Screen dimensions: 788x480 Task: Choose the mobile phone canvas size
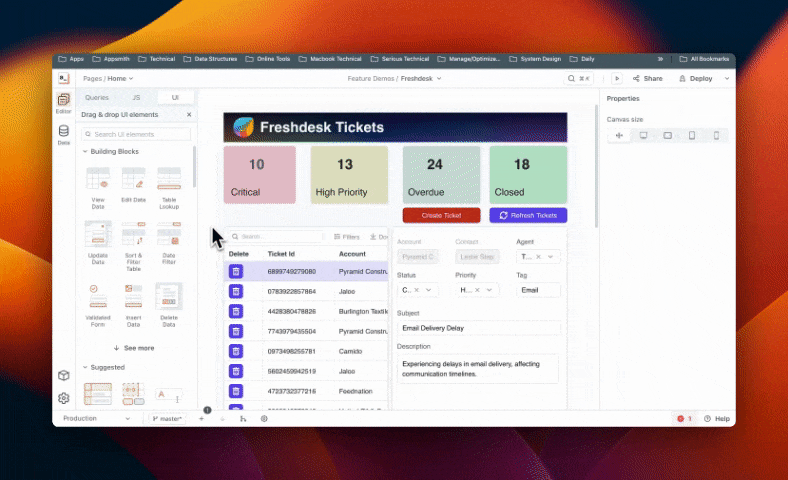pos(715,135)
